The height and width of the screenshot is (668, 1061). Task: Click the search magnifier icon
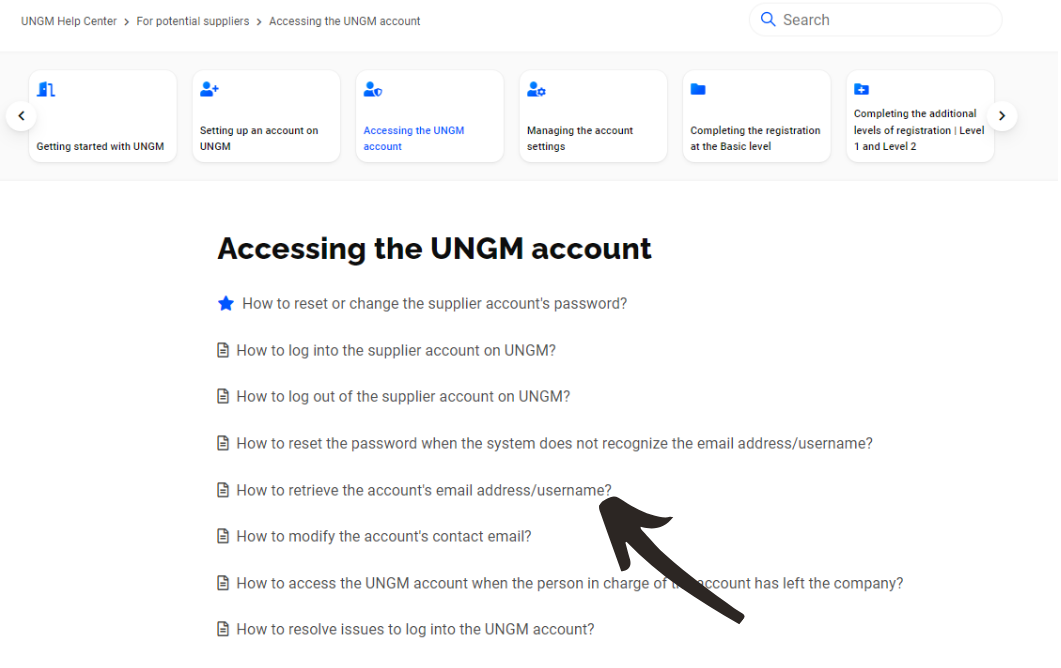pos(767,20)
